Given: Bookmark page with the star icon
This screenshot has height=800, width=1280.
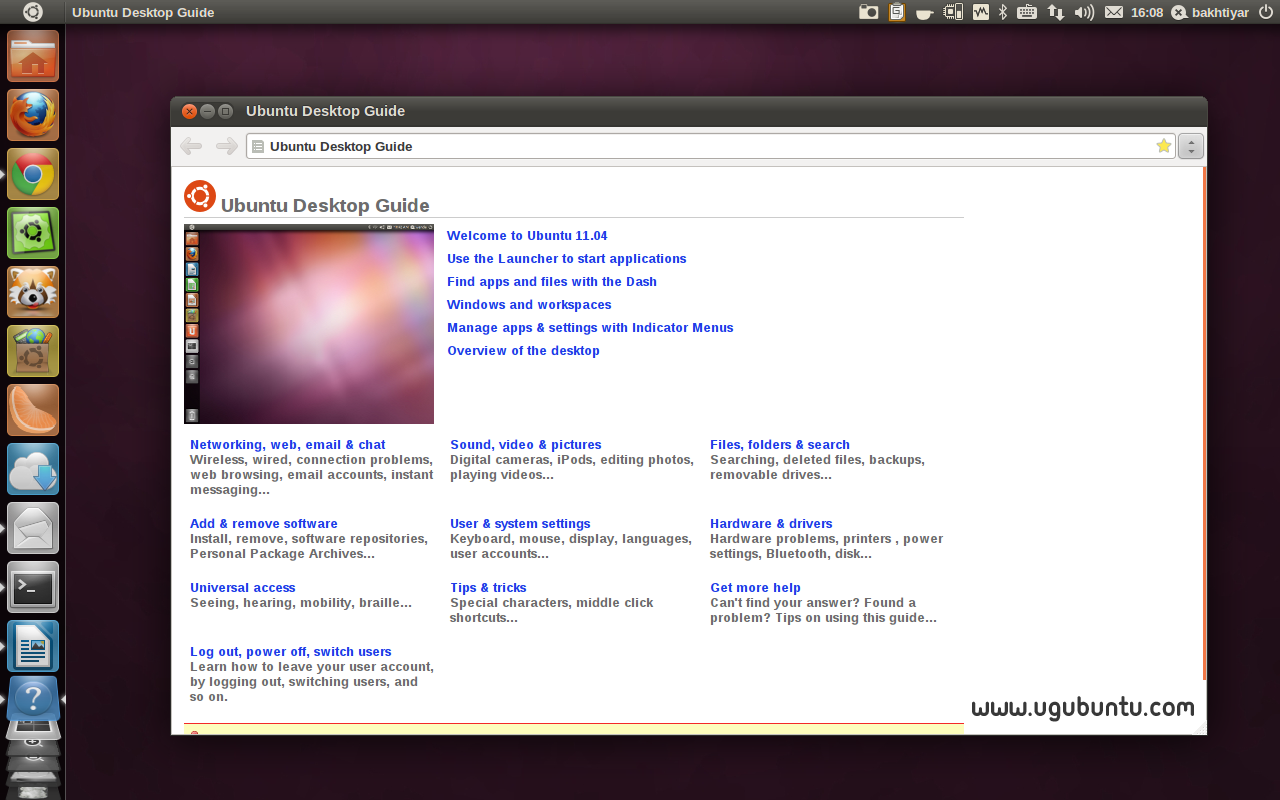Looking at the screenshot, I should [1163, 146].
